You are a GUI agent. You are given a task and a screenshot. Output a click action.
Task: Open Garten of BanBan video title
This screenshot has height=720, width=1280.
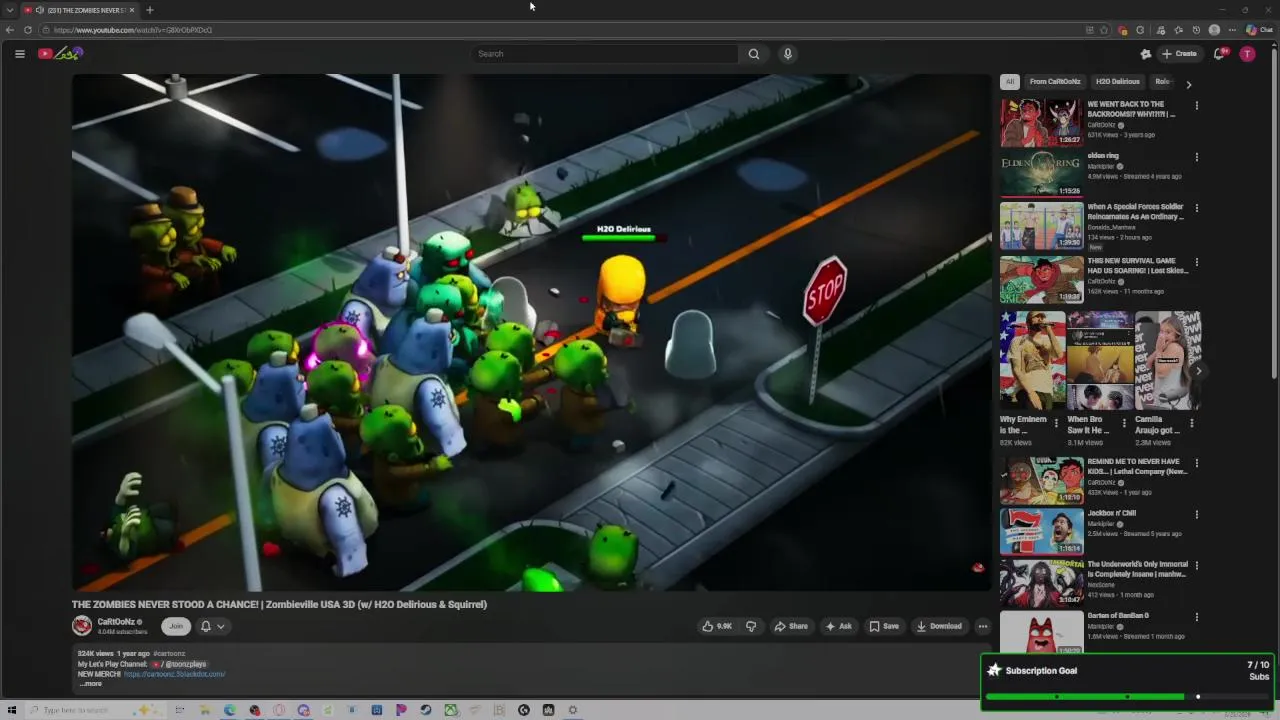click(1118, 616)
